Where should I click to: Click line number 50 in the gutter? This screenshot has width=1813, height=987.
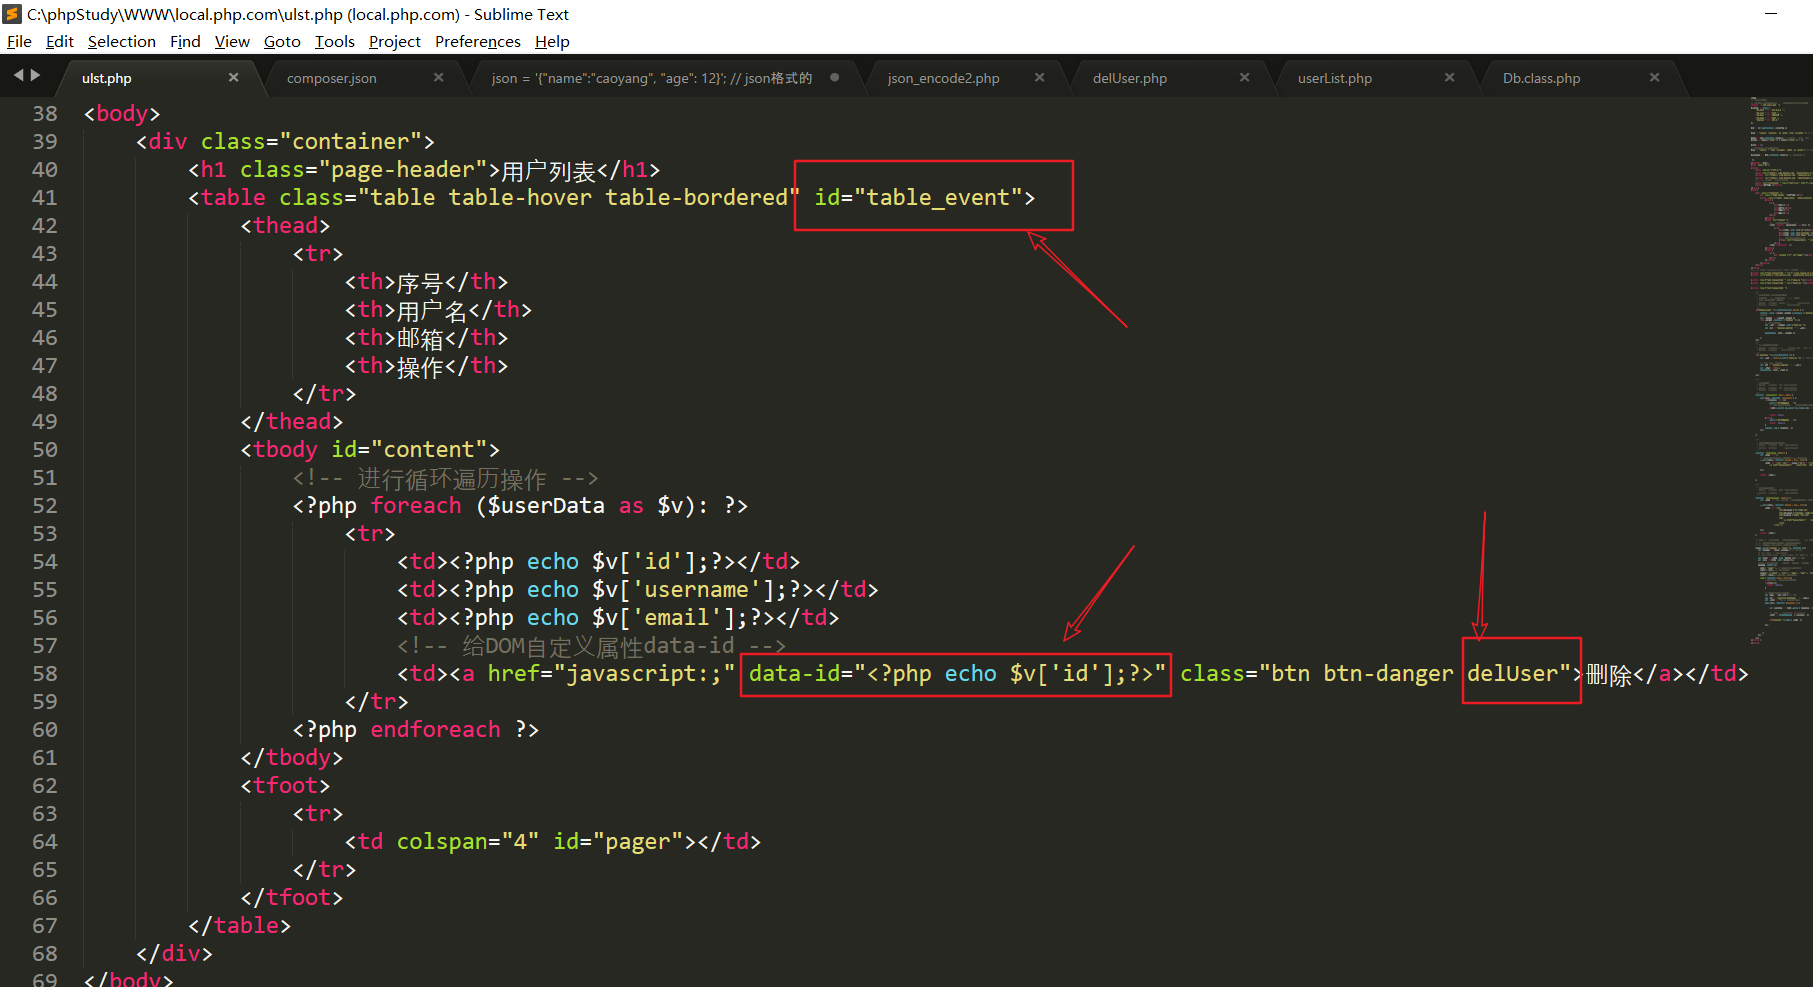tap(45, 450)
